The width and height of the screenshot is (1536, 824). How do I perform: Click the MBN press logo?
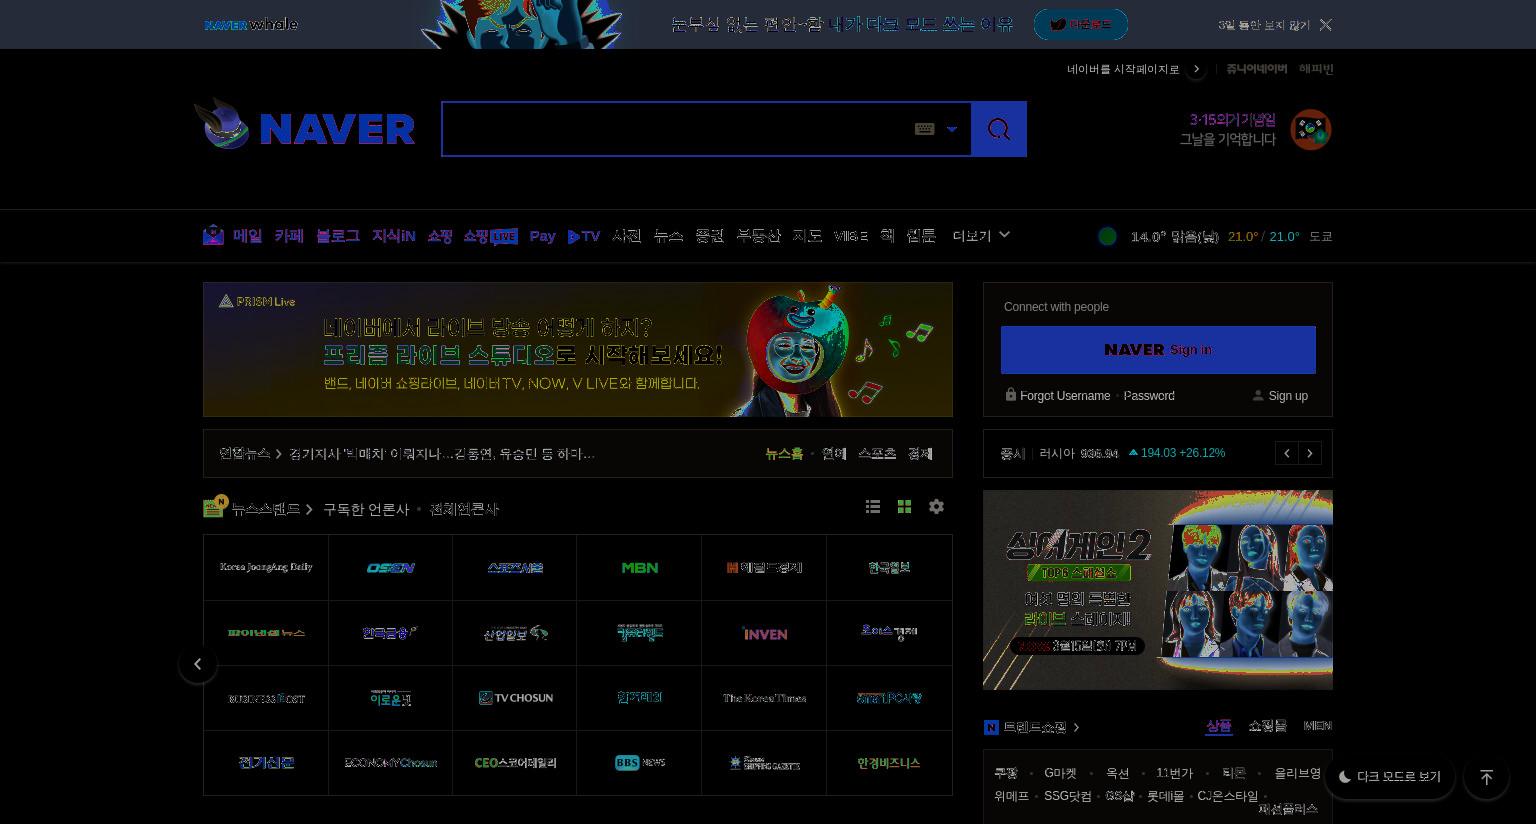tap(640, 567)
